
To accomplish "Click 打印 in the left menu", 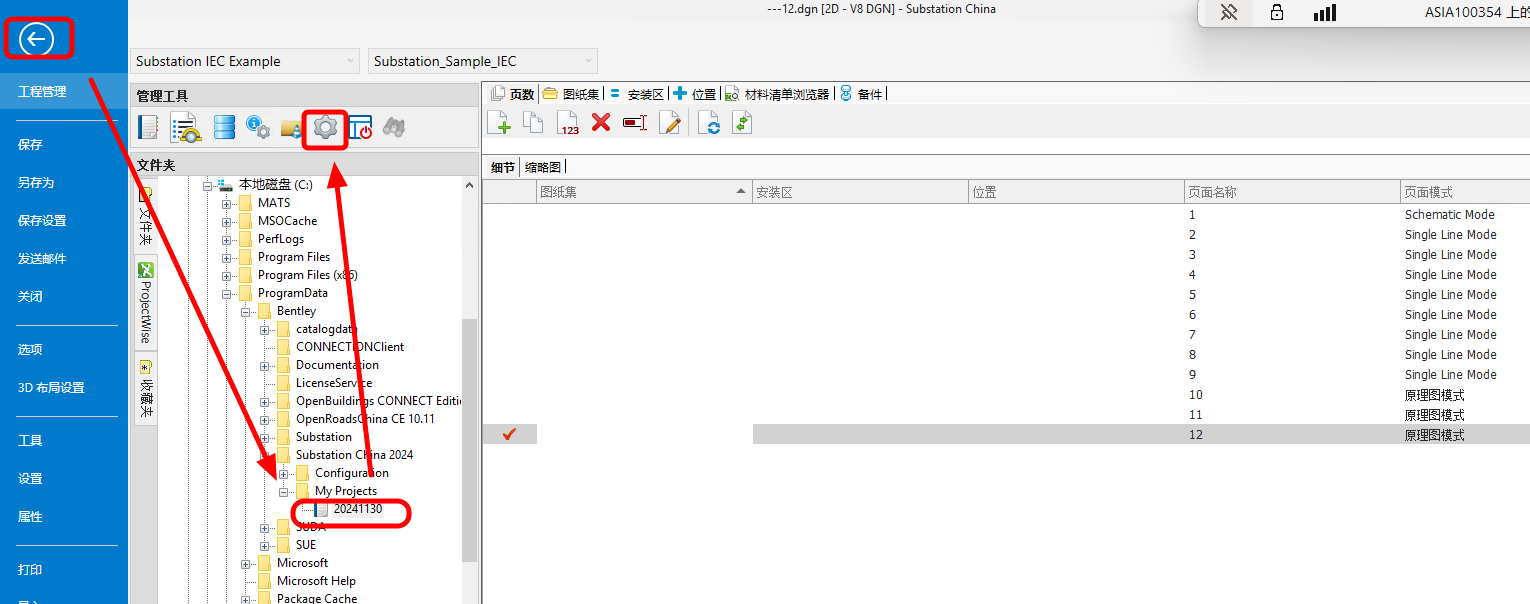I will pos(30,569).
